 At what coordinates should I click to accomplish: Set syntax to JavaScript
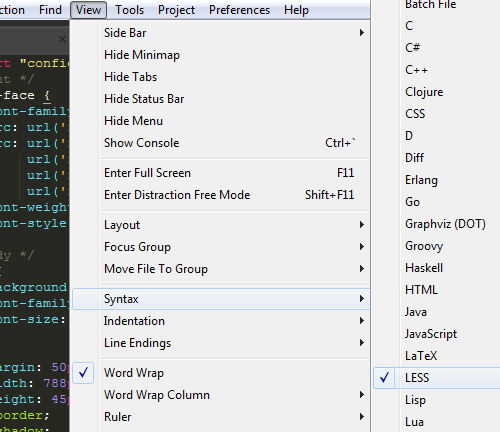pos(437,334)
